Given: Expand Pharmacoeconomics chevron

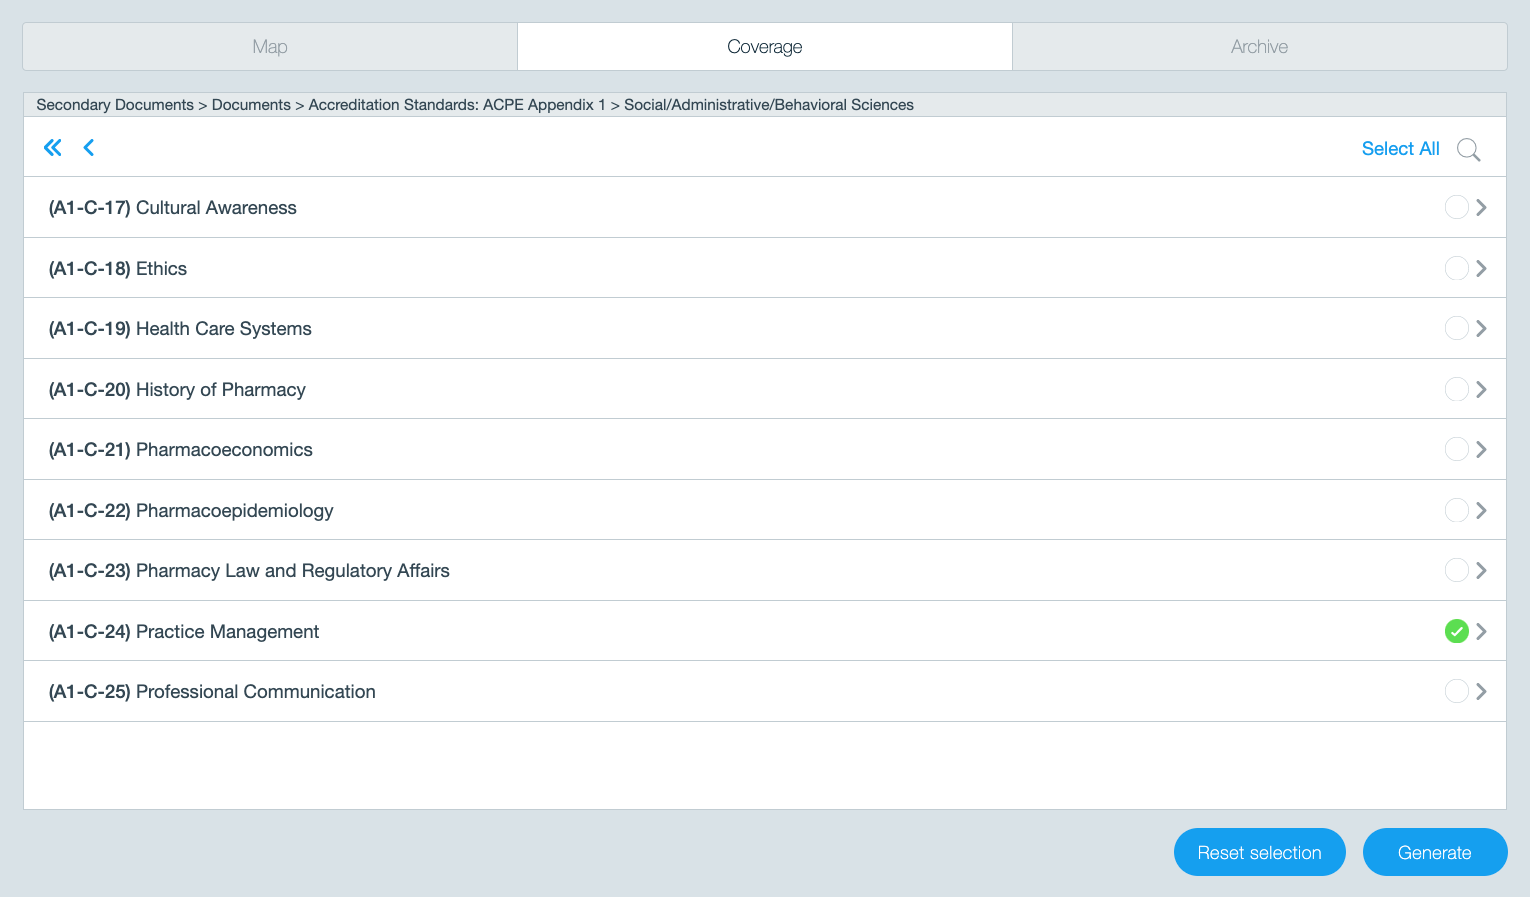Looking at the screenshot, I should click(1482, 449).
